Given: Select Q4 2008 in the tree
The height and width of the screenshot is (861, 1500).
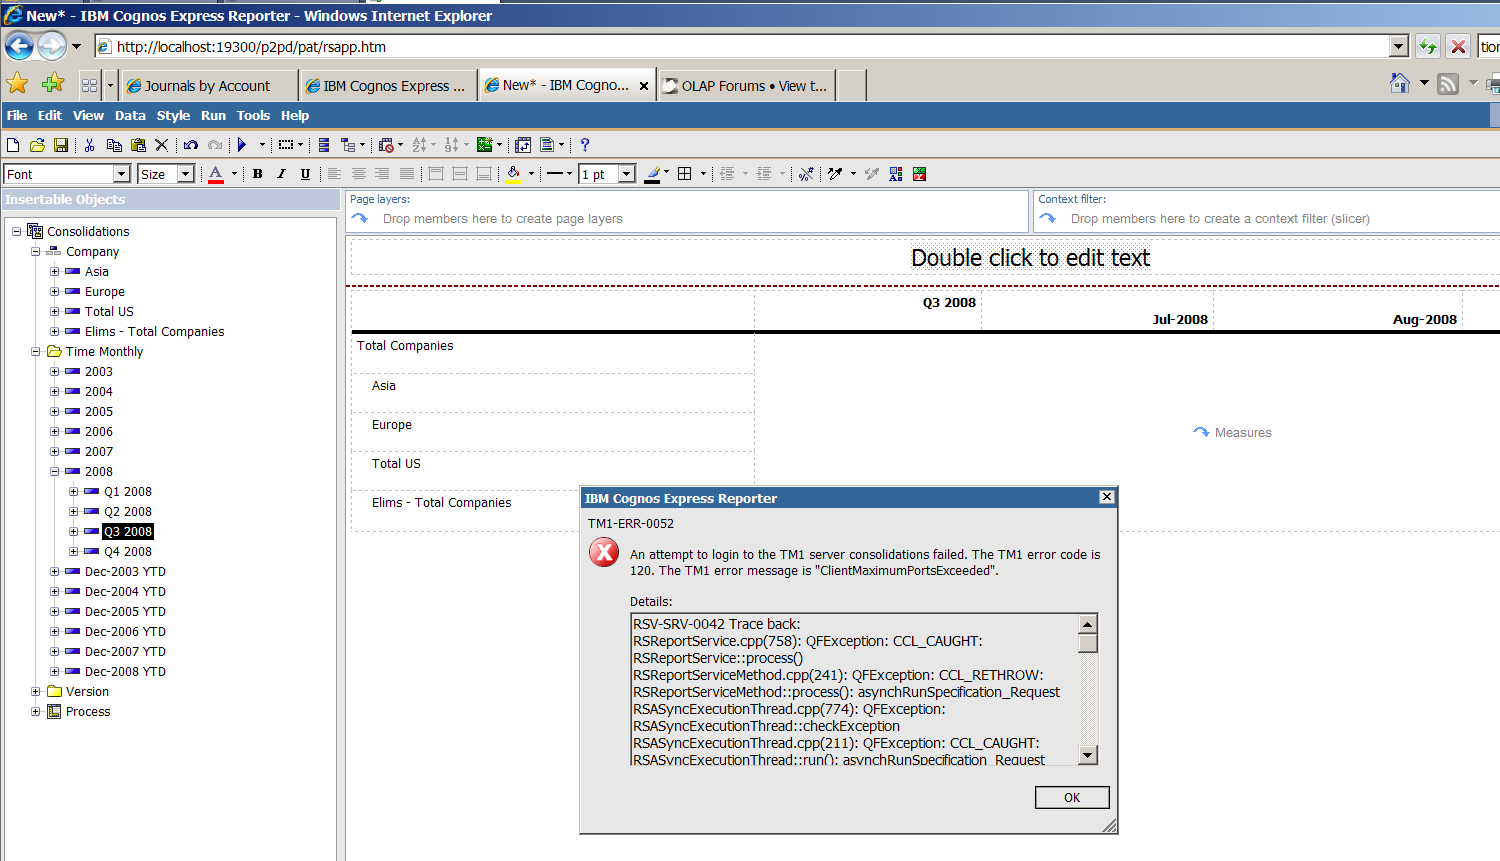Looking at the screenshot, I should tap(128, 551).
